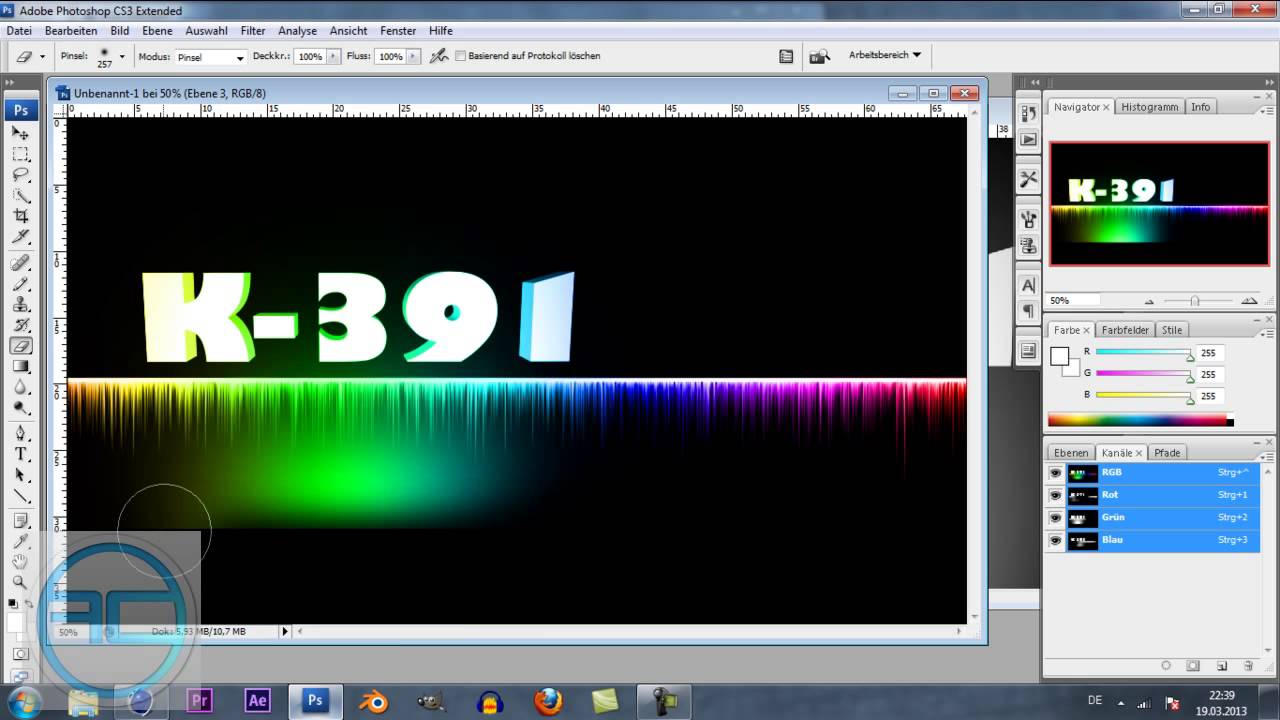Open the Filter menu
The image size is (1280, 720).
point(253,31)
